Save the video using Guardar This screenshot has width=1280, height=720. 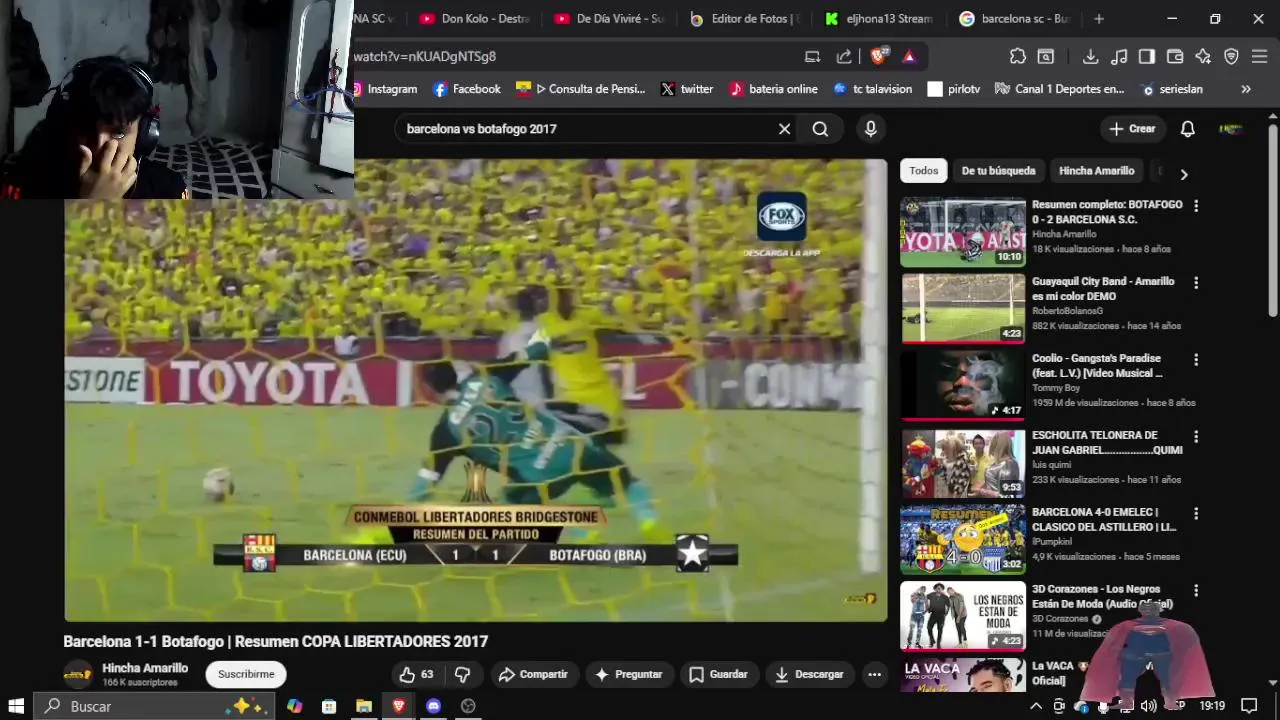[719, 674]
